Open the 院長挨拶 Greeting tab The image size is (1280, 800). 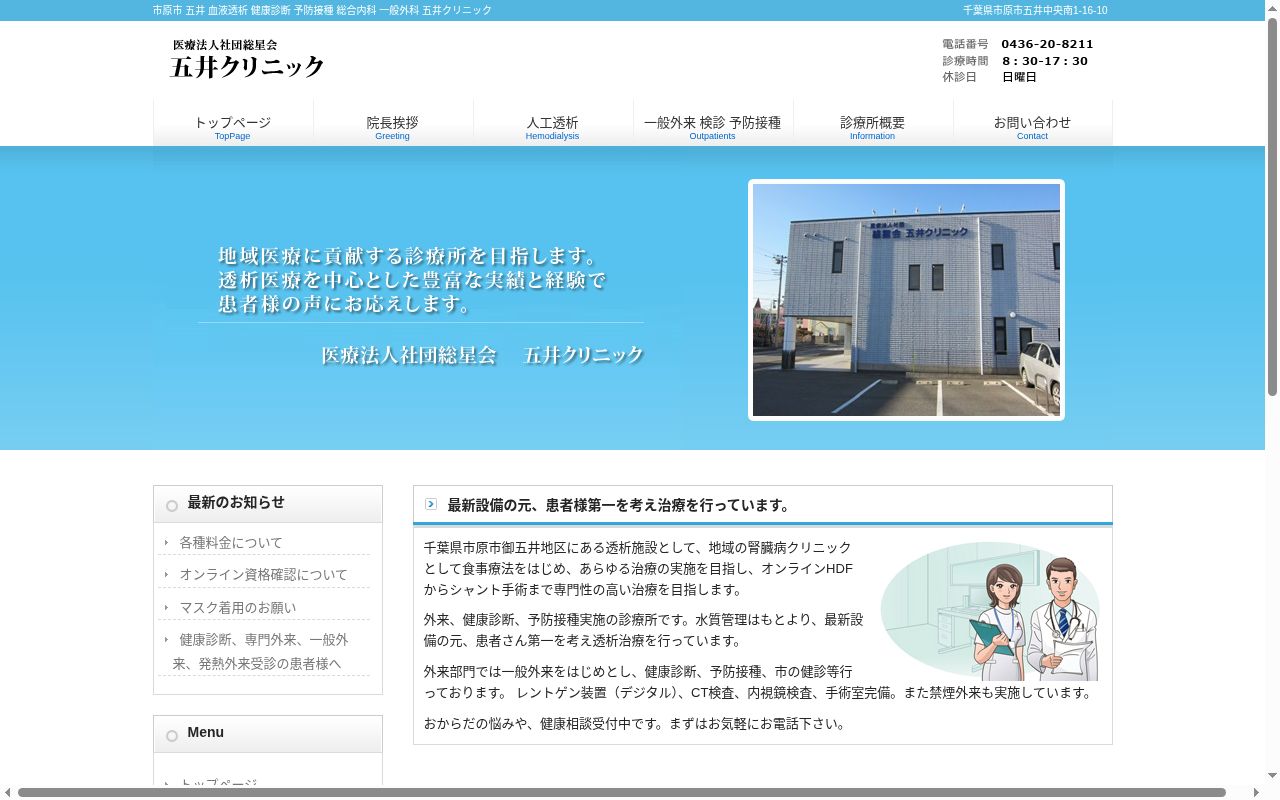point(393,123)
